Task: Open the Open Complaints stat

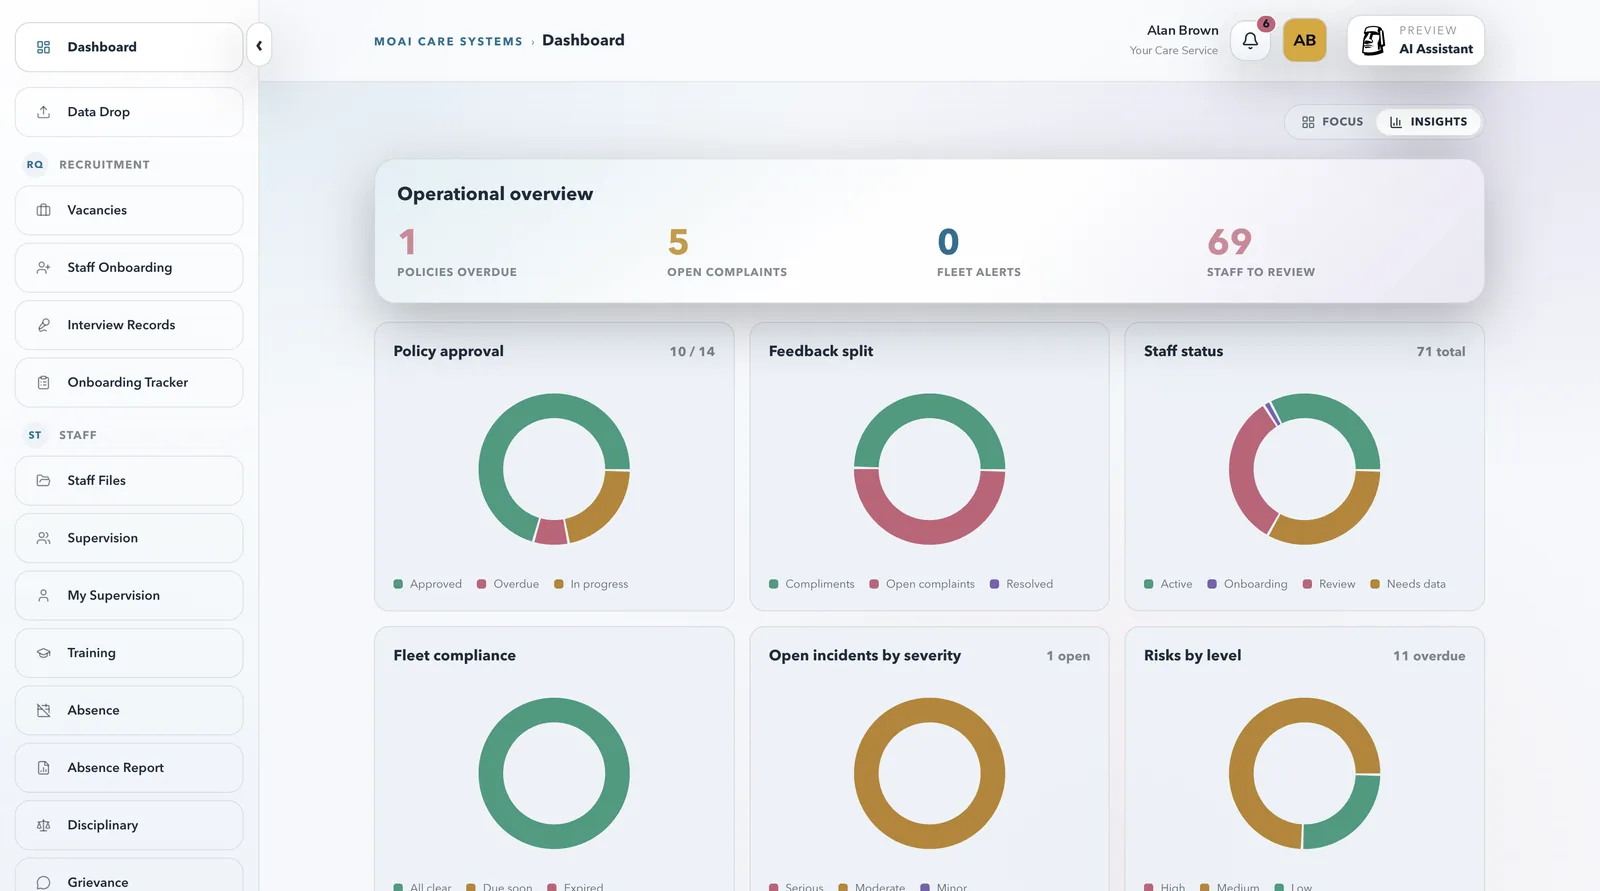Action: coord(727,251)
